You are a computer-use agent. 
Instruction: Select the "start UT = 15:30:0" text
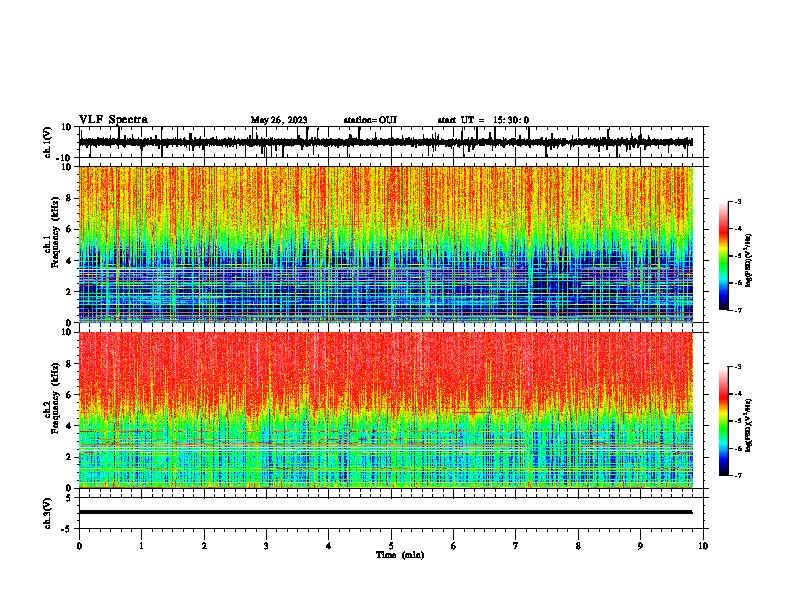coord(483,120)
